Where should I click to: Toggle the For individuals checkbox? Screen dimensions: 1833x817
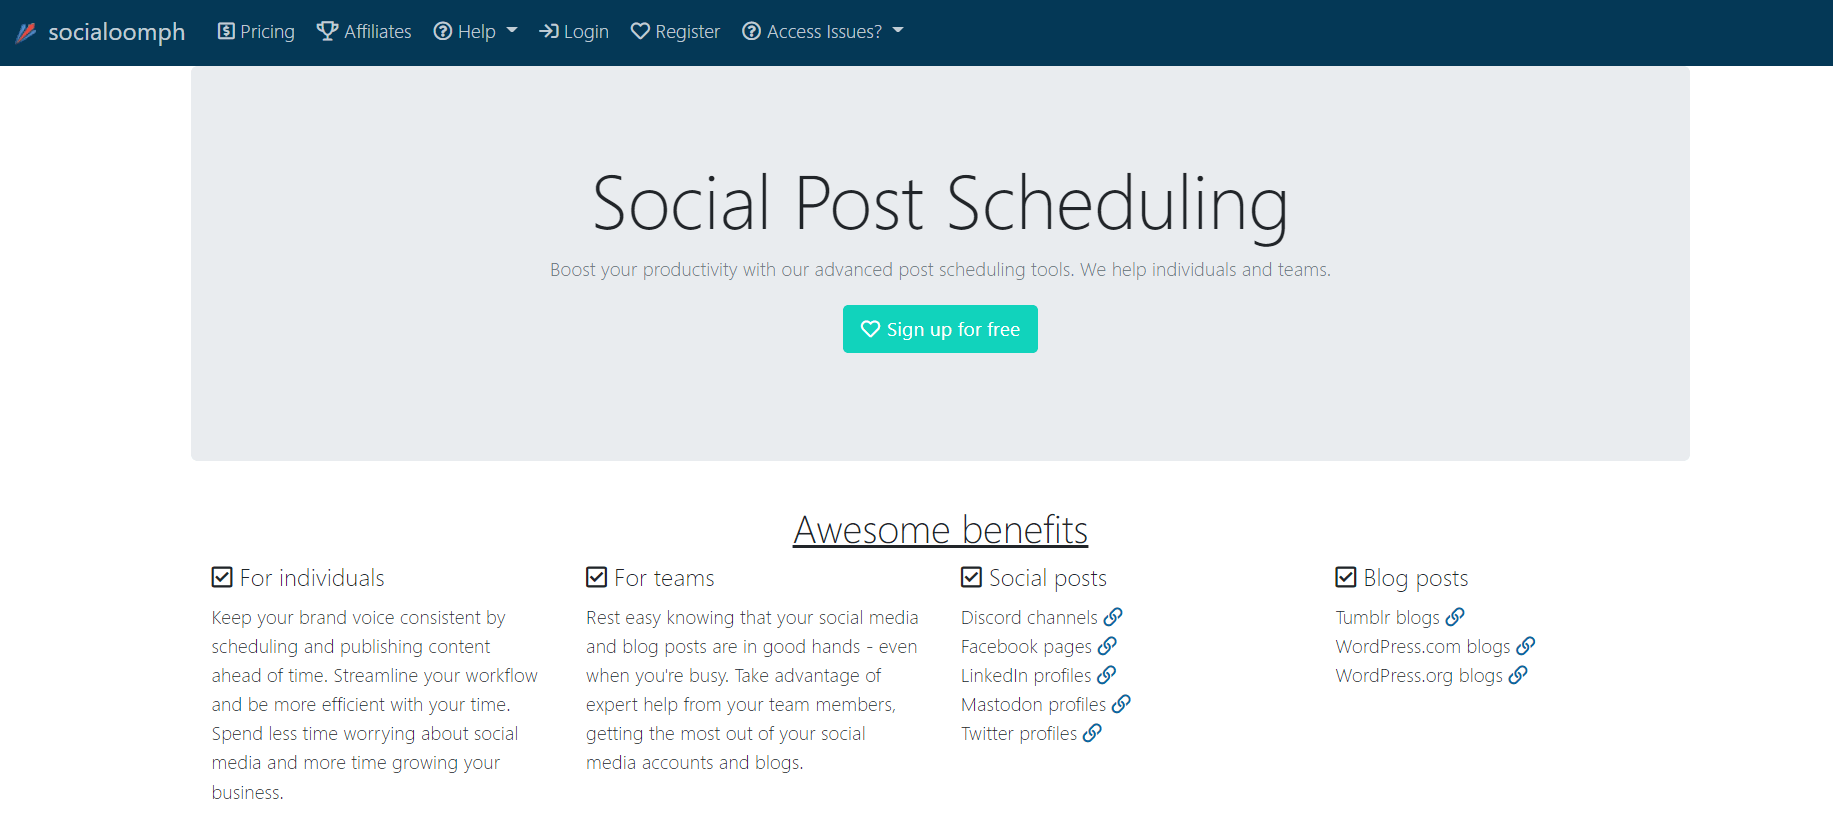pos(221,576)
